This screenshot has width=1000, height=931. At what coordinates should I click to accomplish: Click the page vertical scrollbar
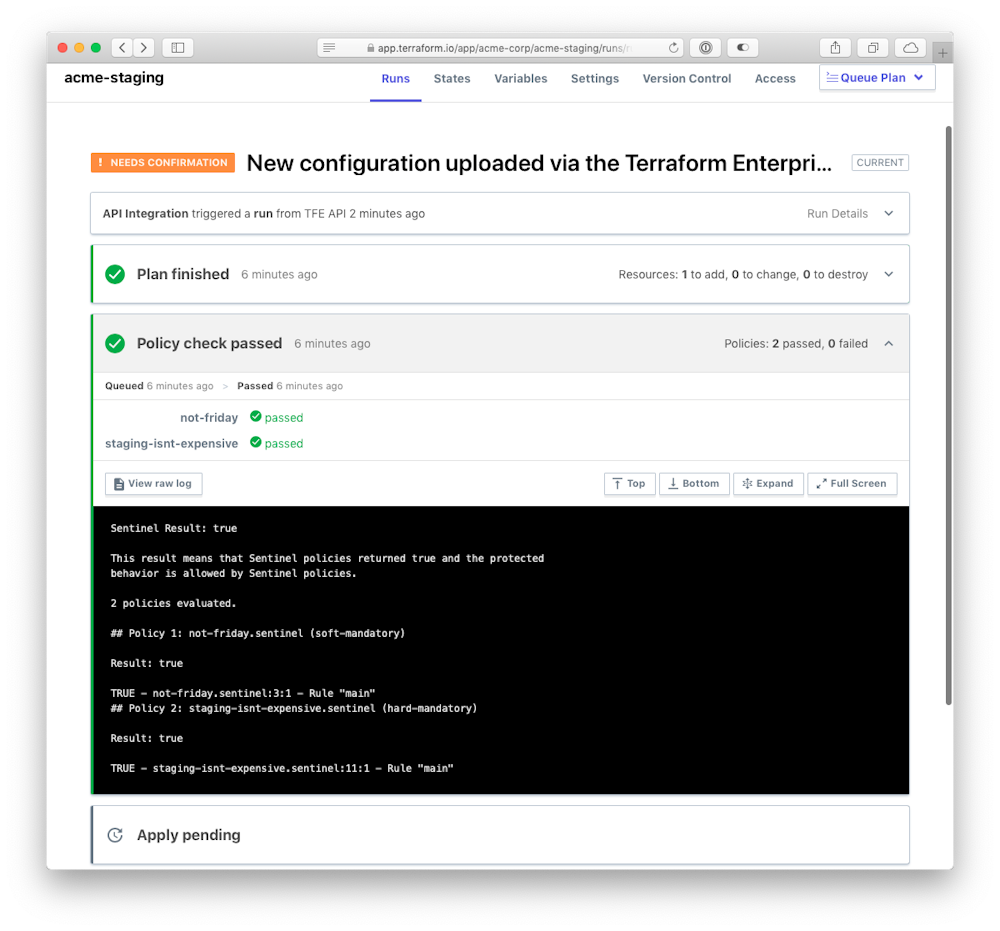pyautogui.click(x=948, y=415)
